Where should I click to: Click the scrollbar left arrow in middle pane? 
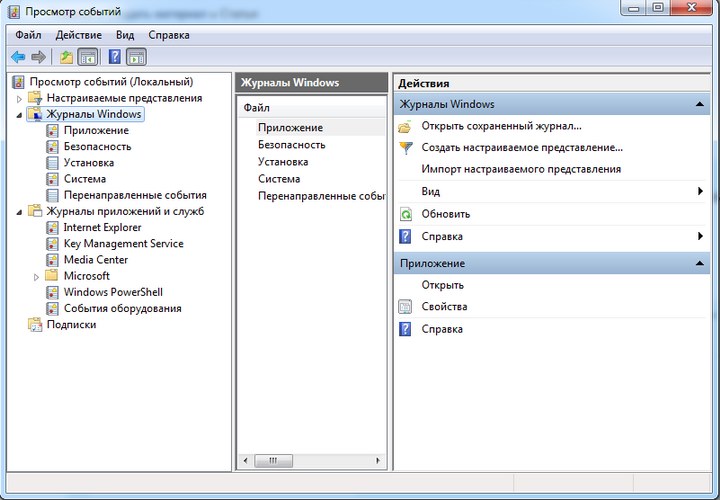[x=246, y=461]
